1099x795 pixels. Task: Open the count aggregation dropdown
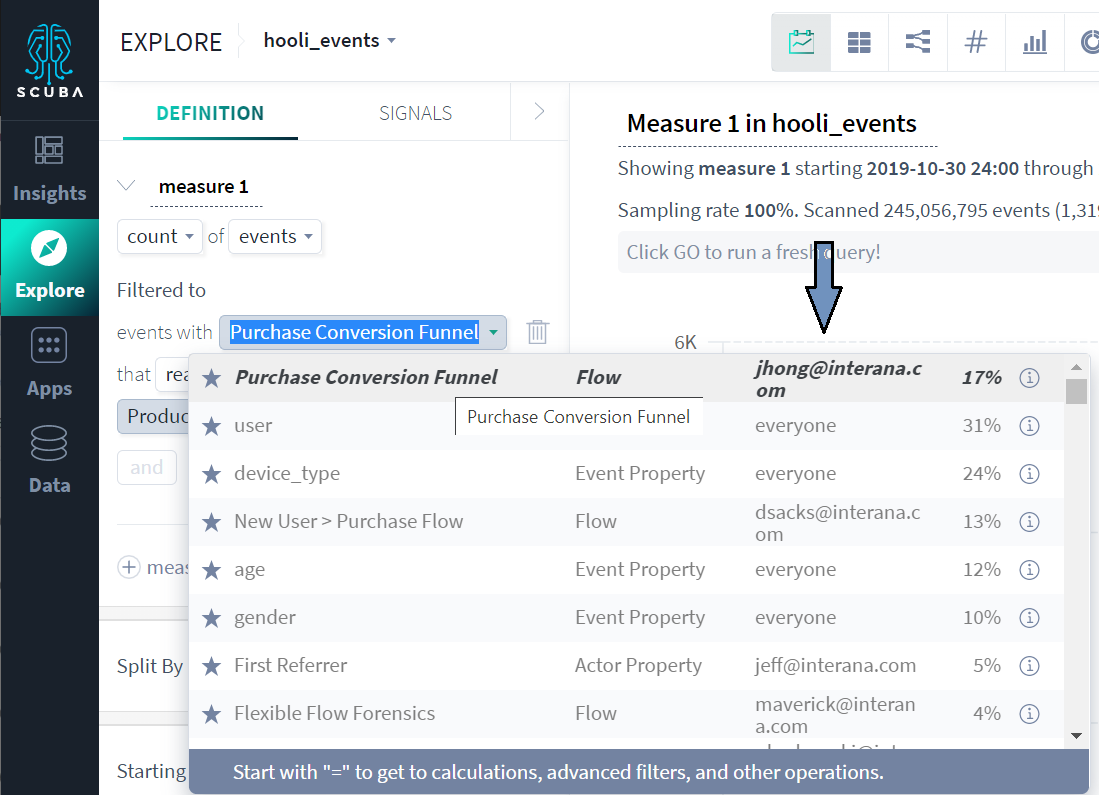160,236
